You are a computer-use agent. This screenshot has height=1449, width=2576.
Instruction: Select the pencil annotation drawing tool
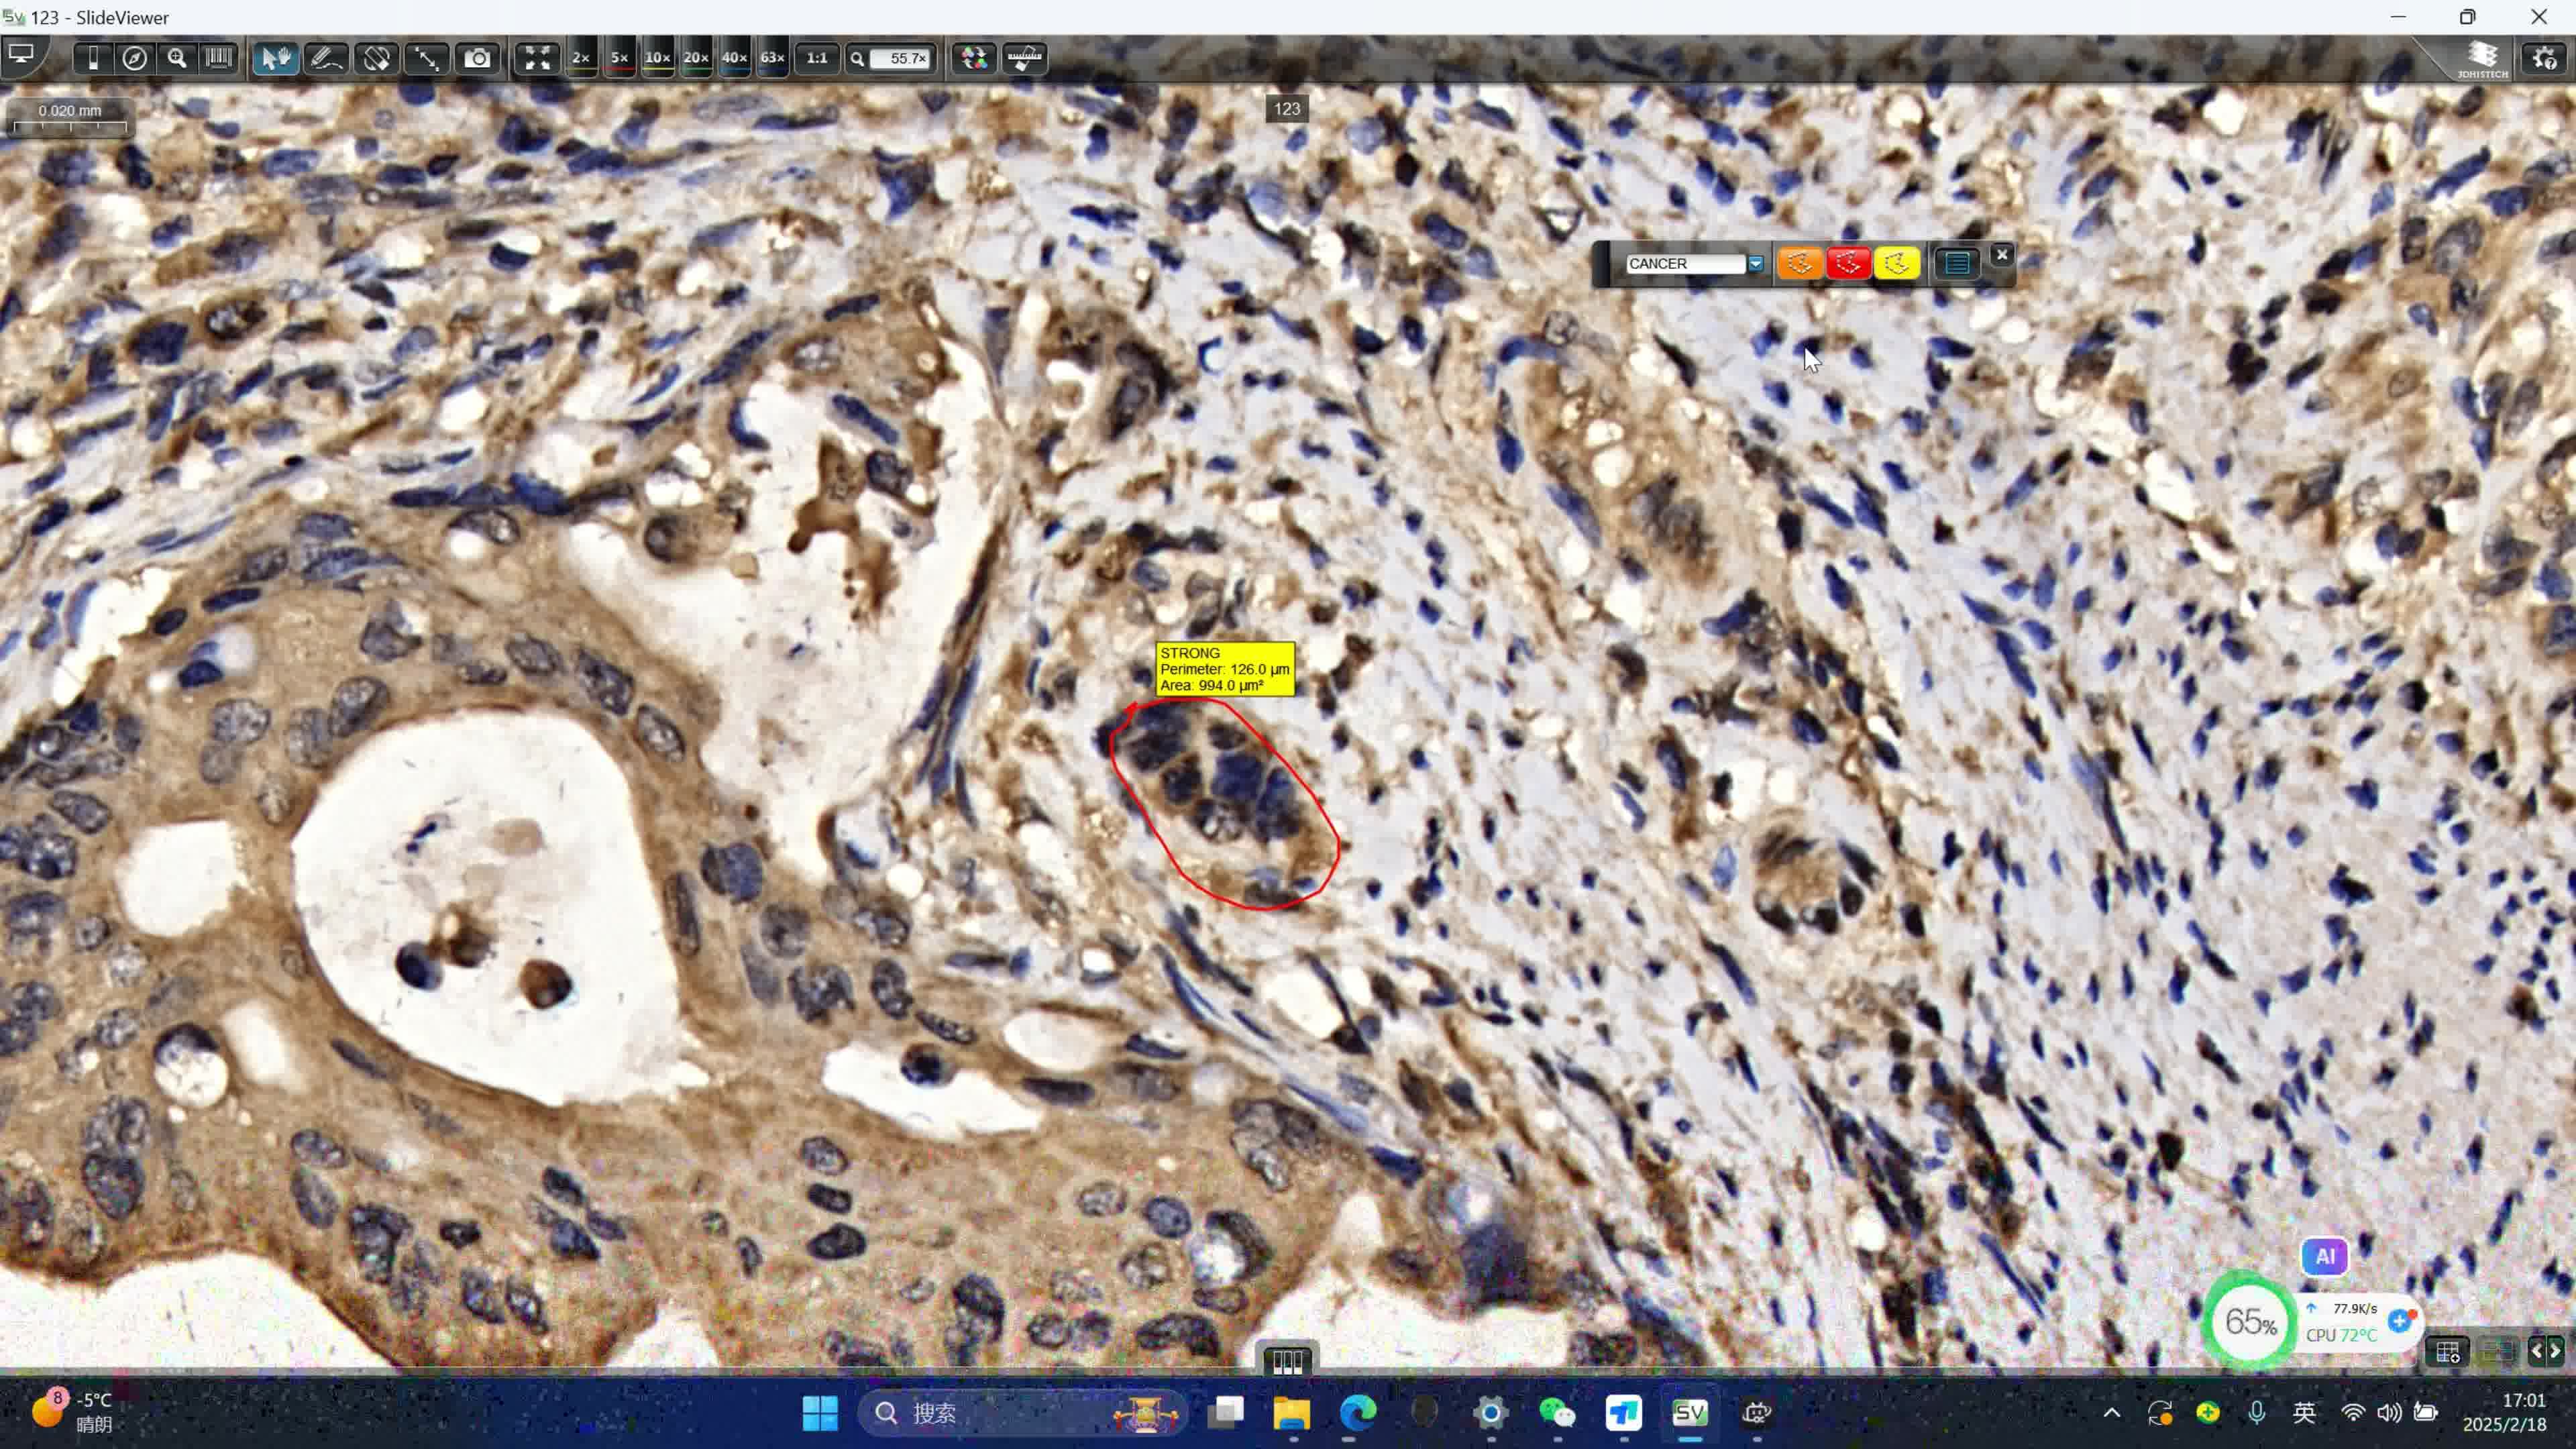pyautogui.click(x=326, y=58)
